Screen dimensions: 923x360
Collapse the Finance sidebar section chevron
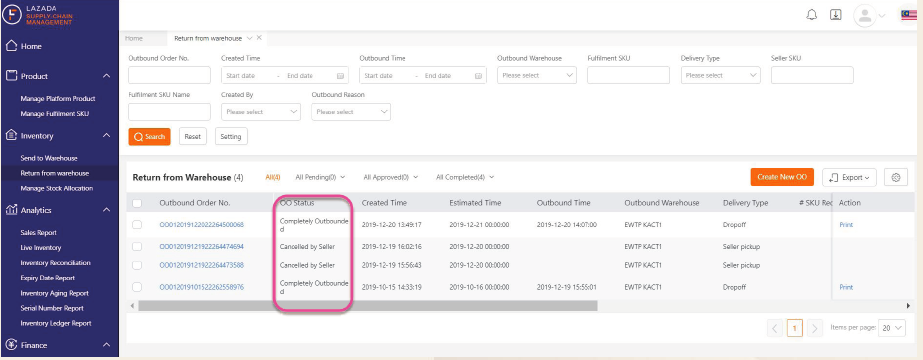107,345
